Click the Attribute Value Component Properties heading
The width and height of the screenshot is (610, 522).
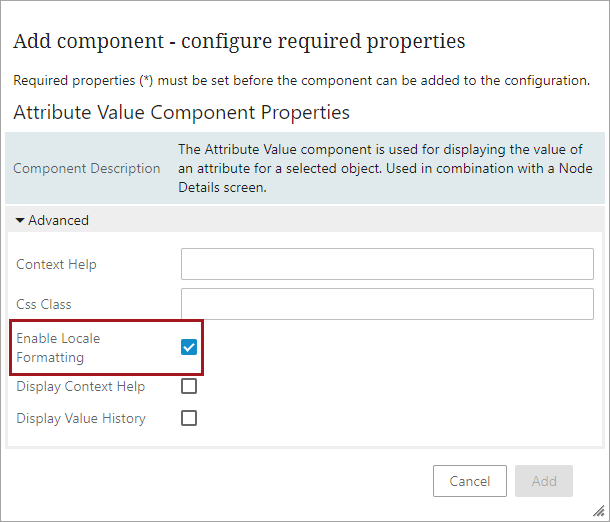[x=181, y=113]
